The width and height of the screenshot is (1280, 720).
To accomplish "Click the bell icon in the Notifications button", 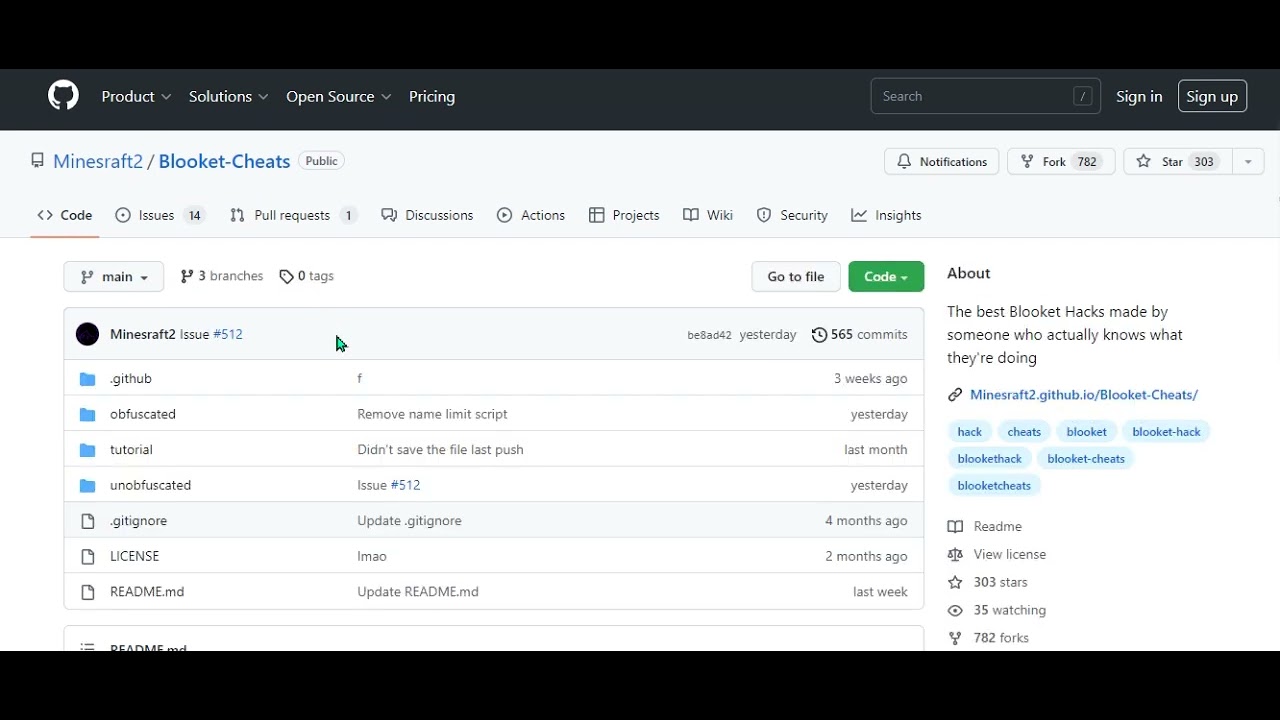I will [904, 162].
